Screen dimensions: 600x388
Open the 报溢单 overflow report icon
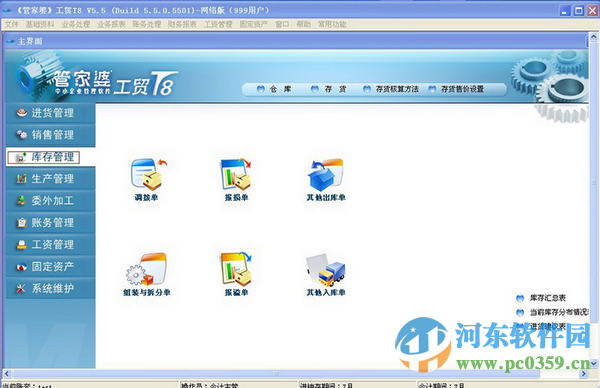point(236,269)
